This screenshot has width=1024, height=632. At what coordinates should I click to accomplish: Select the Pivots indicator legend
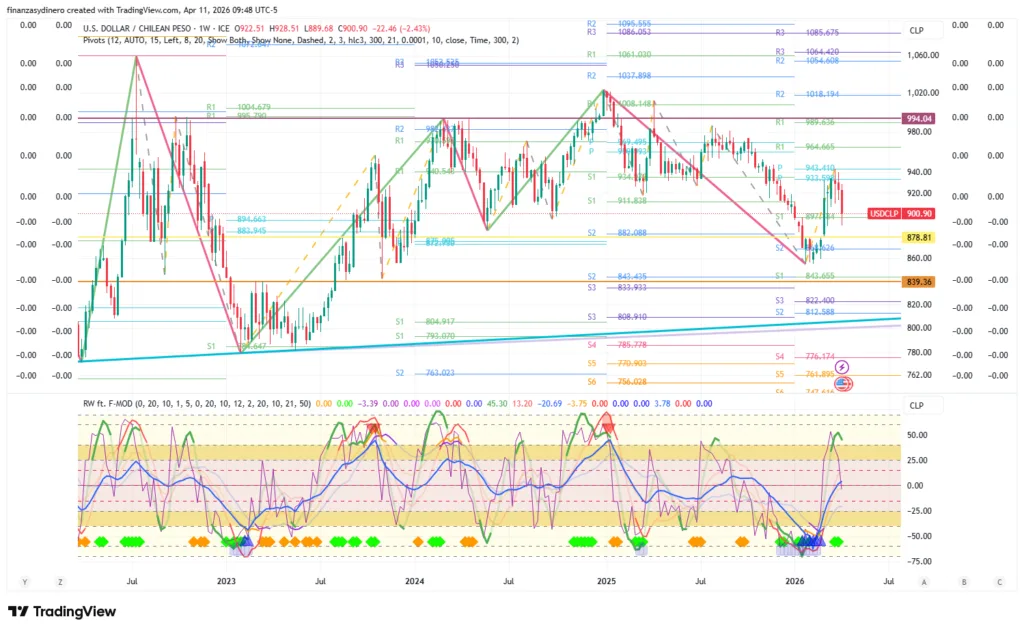coord(105,40)
